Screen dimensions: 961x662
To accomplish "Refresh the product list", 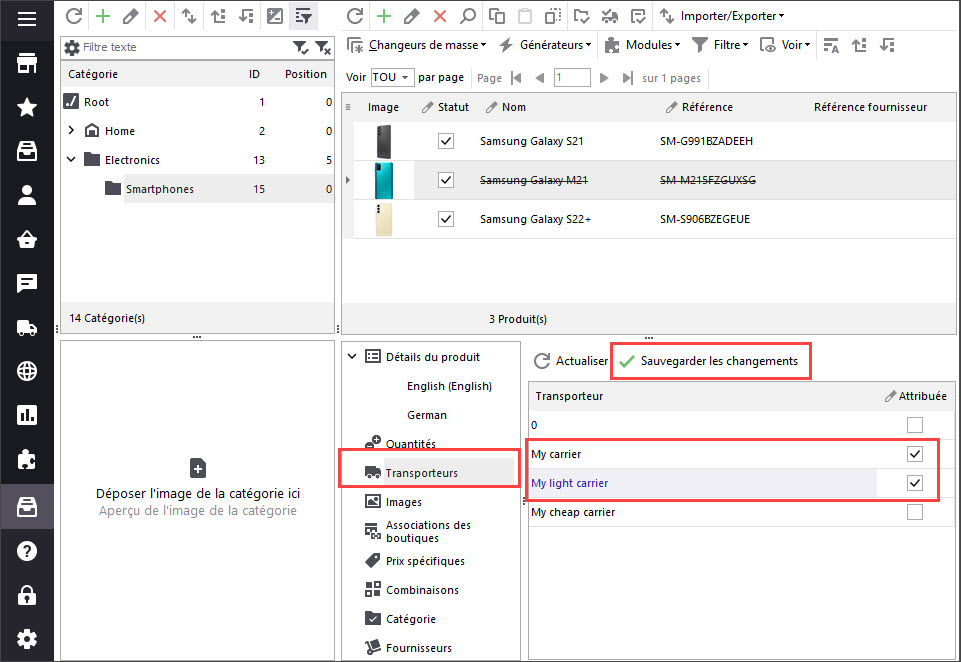I will click(355, 16).
